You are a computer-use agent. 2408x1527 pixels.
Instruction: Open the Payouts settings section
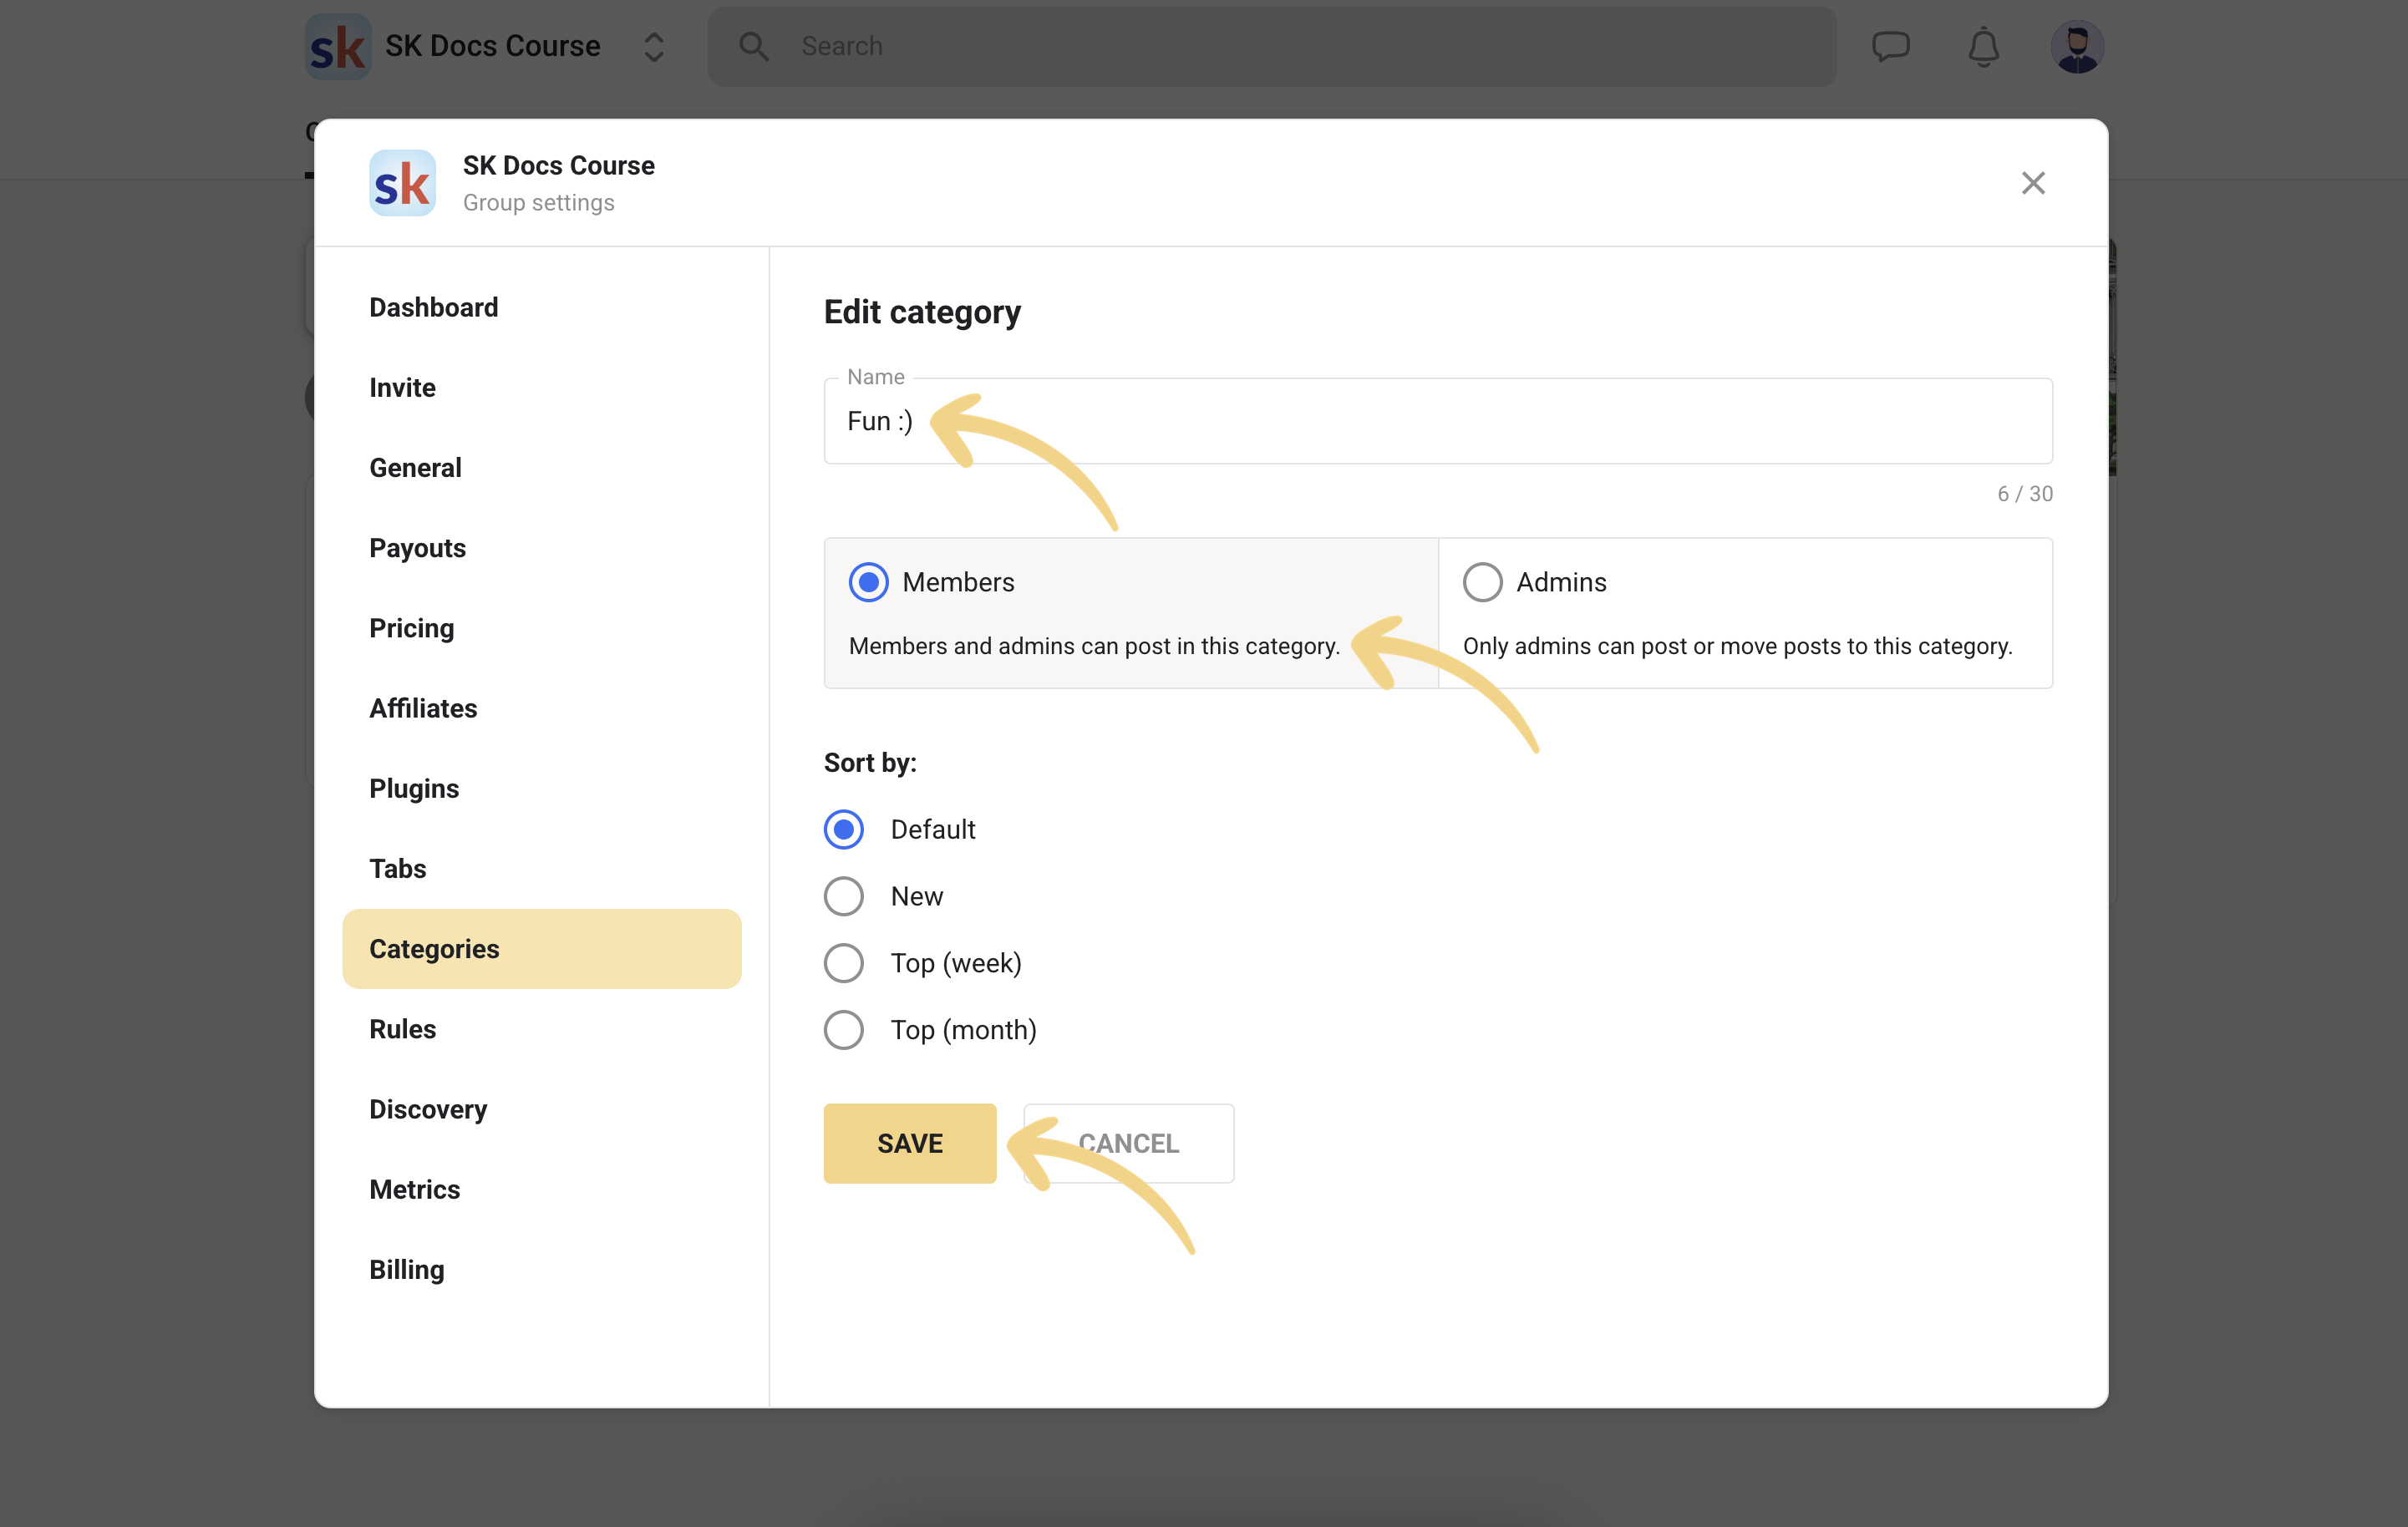pyautogui.click(x=541, y=548)
